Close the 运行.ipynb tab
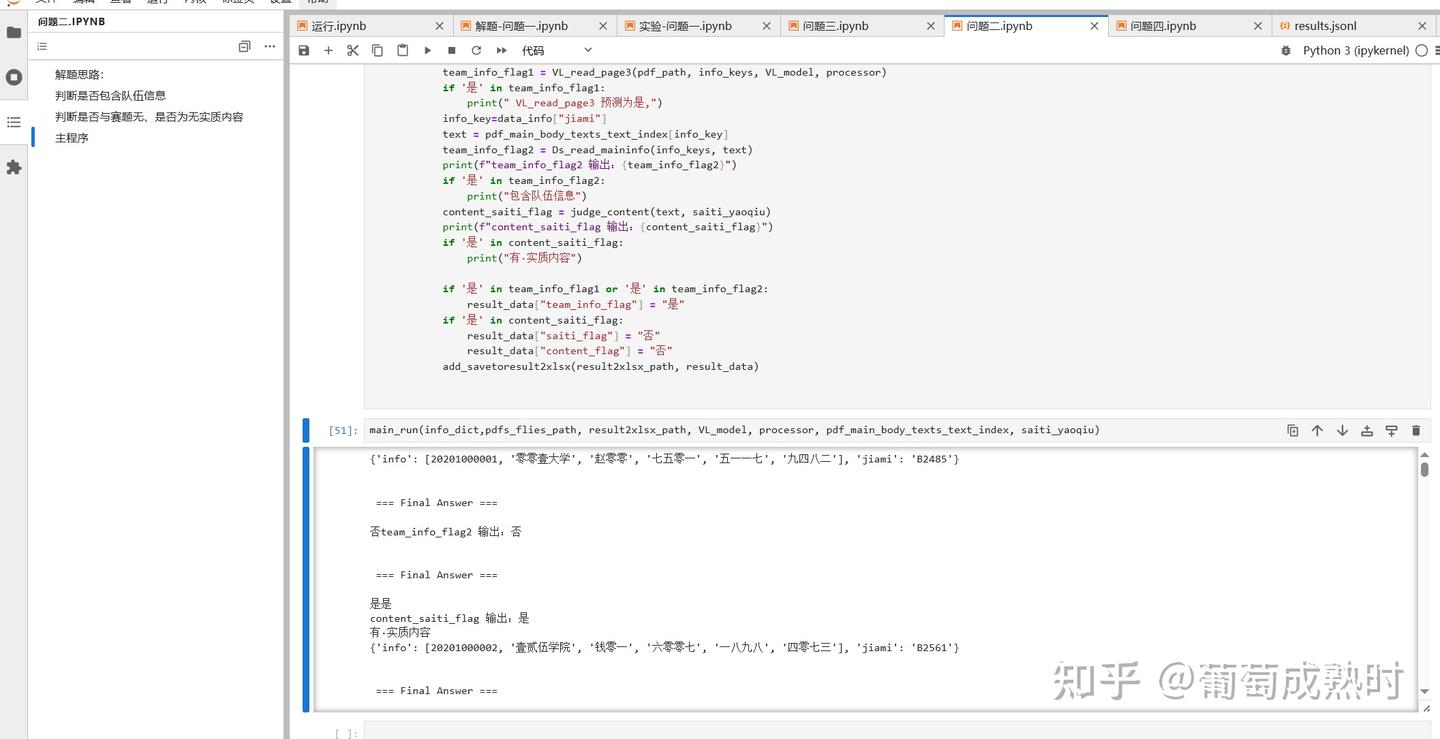The width and height of the screenshot is (1440, 739). click(439, 26)
